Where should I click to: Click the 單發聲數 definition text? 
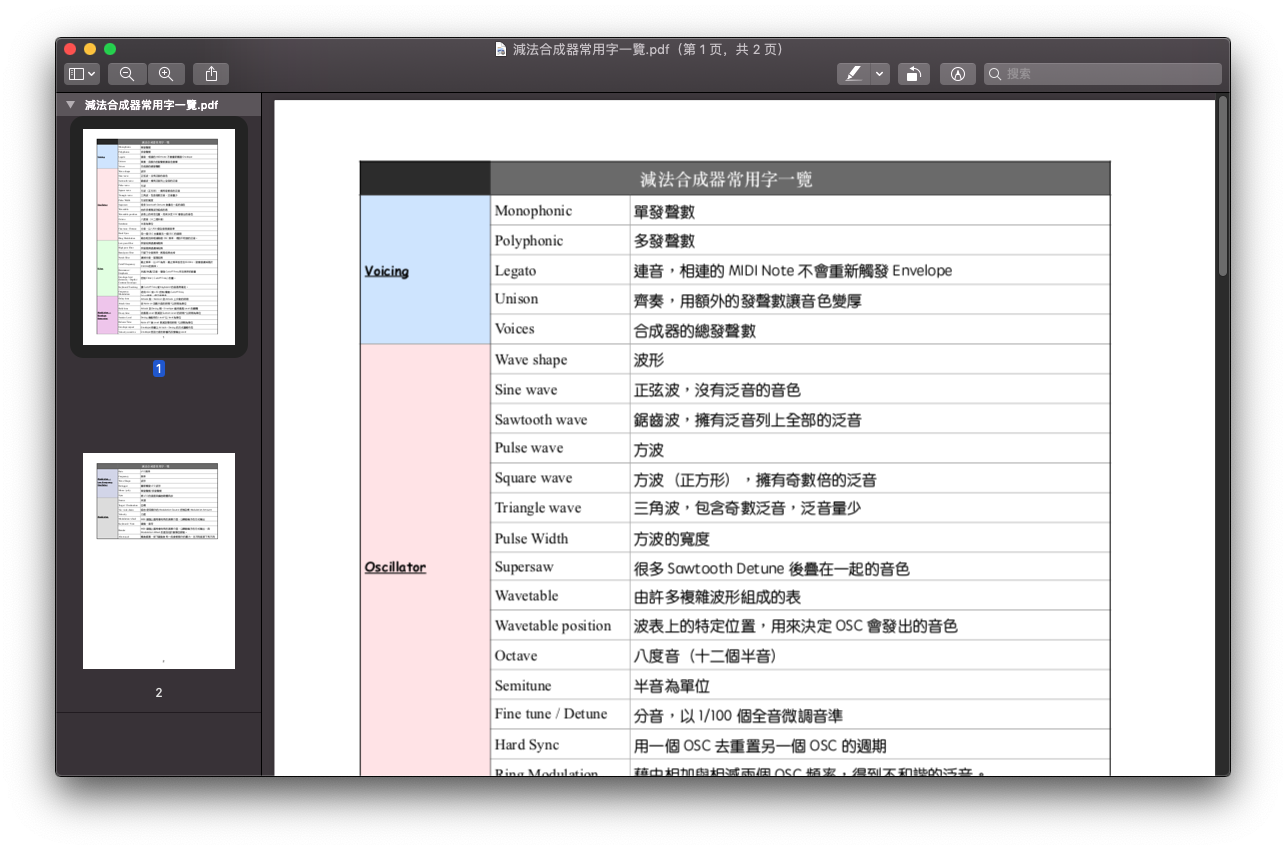(664, 212)
